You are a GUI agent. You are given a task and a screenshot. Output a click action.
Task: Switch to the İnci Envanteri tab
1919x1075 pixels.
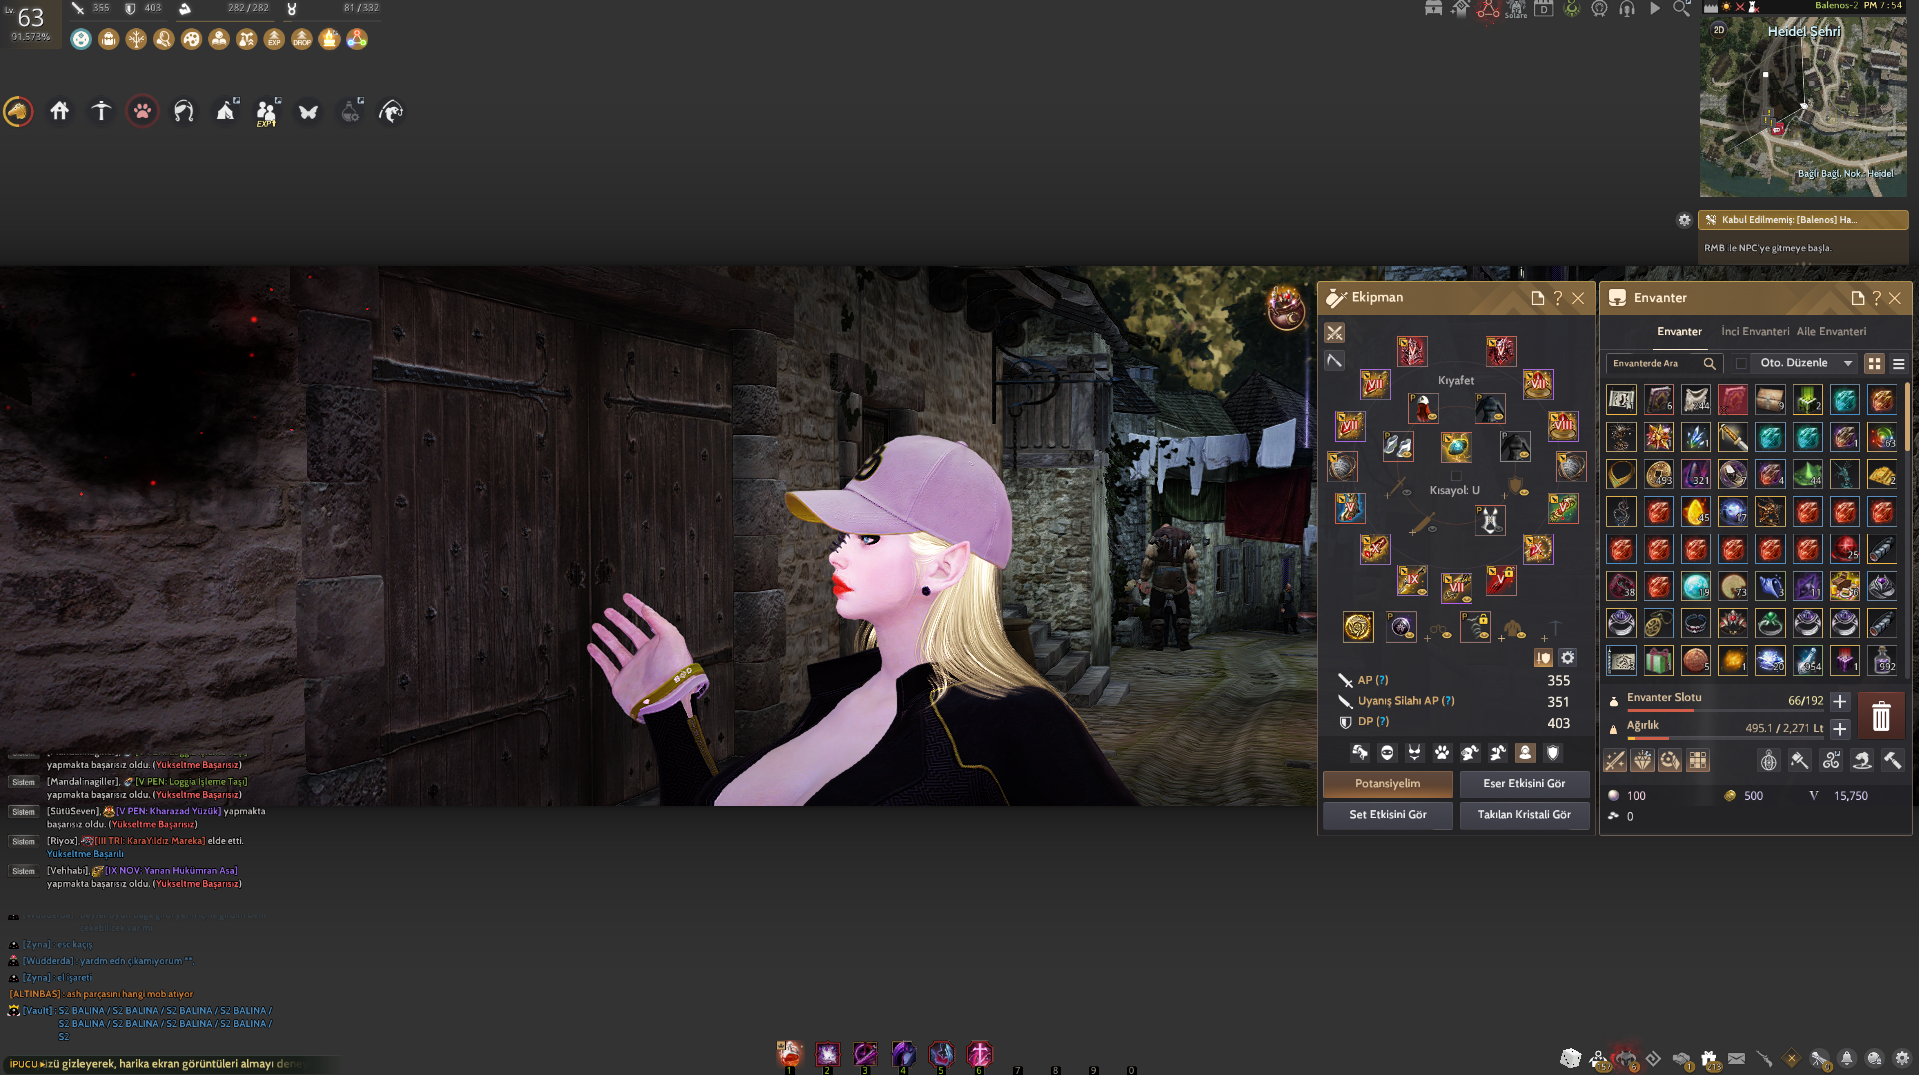tap(1755, 332)
